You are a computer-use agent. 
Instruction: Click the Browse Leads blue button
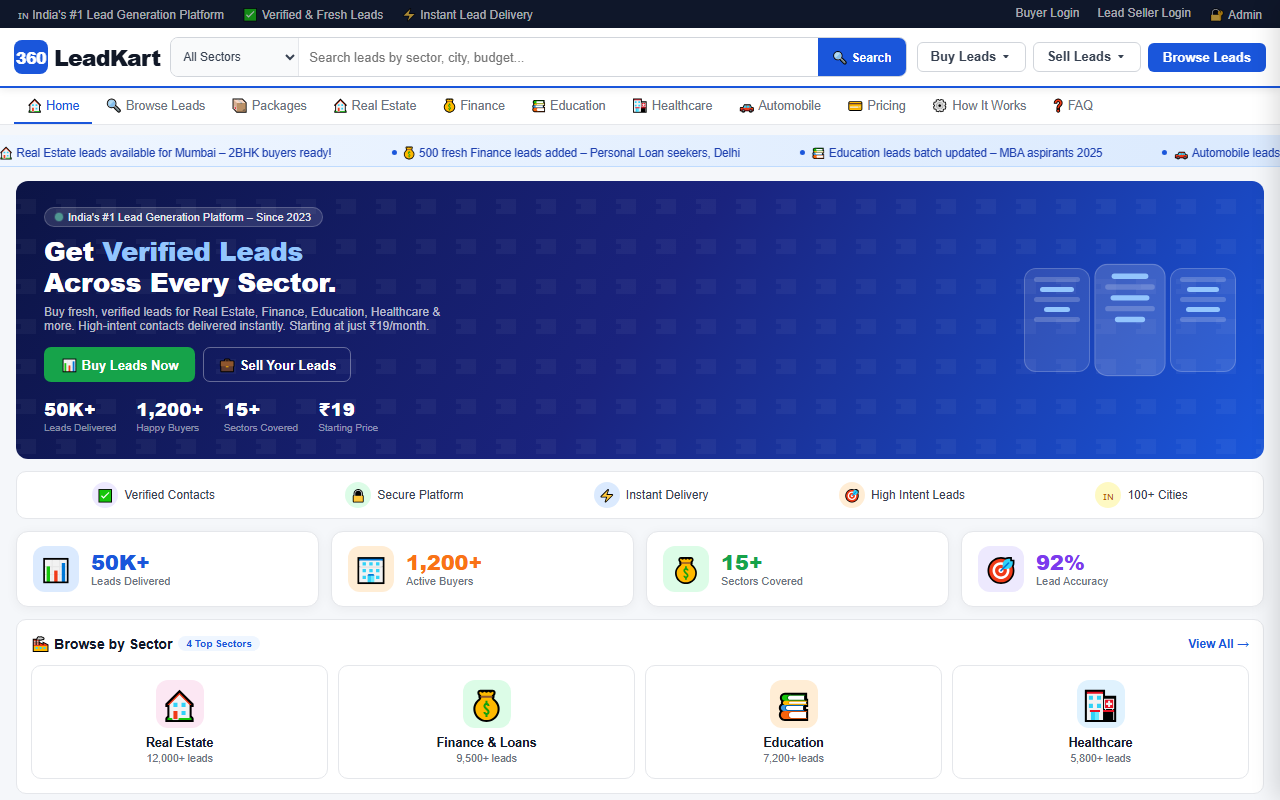tap(1207, 57)
